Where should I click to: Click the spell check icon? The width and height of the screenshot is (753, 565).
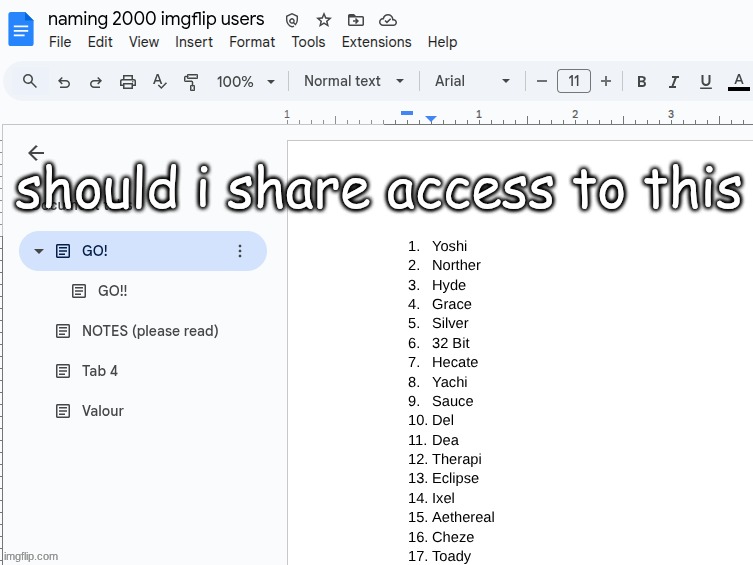pos(160,82)
